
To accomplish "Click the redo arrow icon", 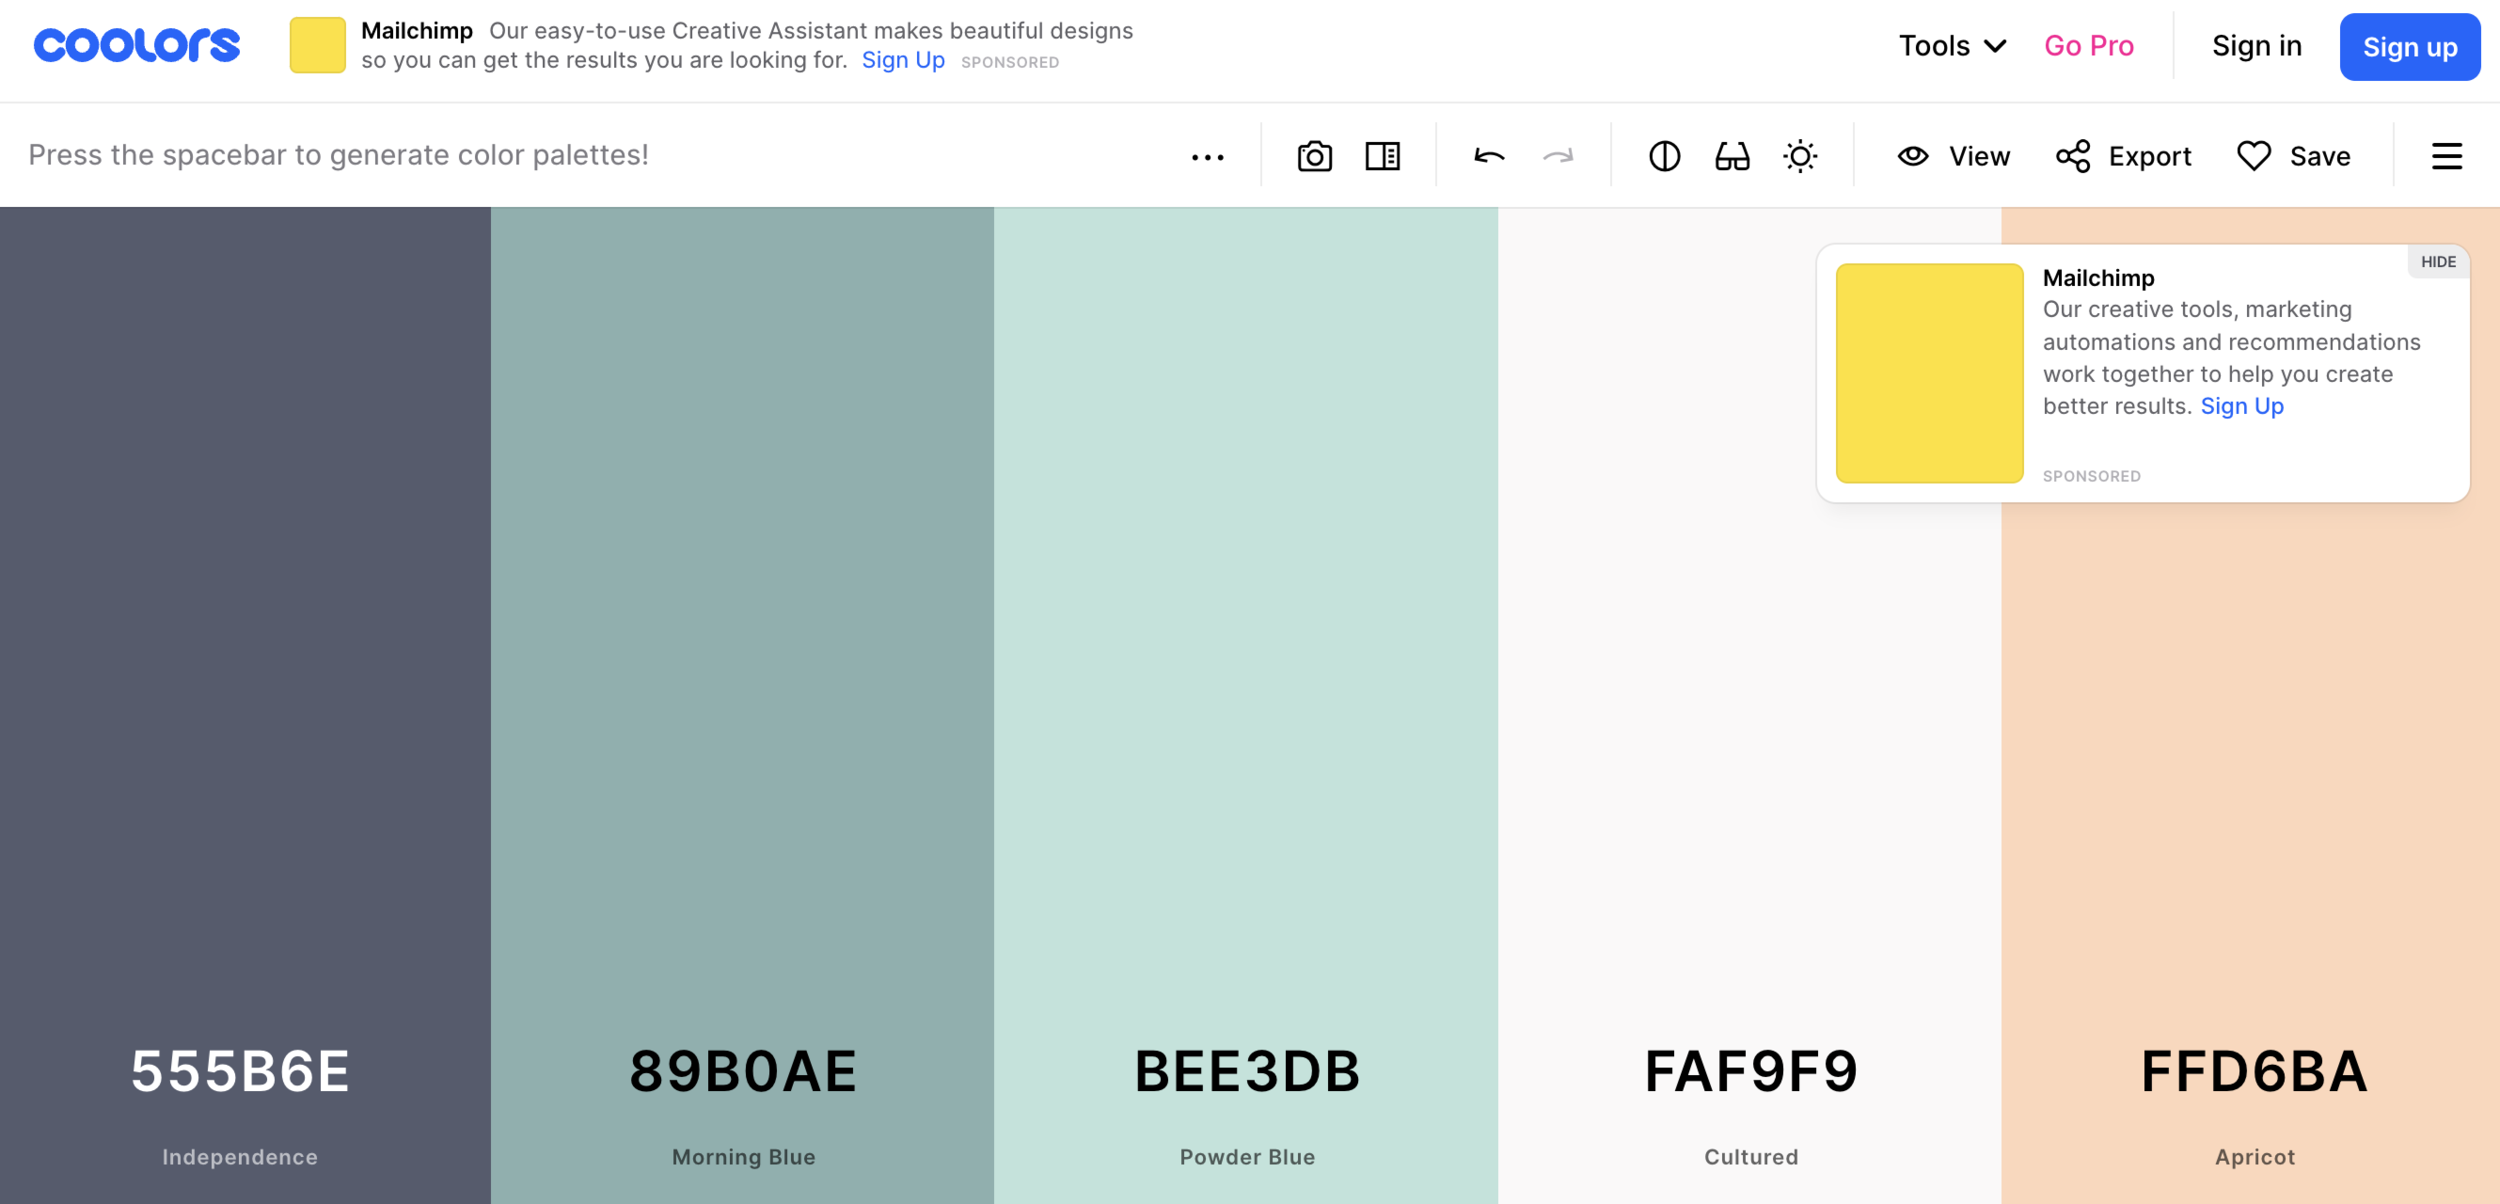I will tap(1558, 157).
